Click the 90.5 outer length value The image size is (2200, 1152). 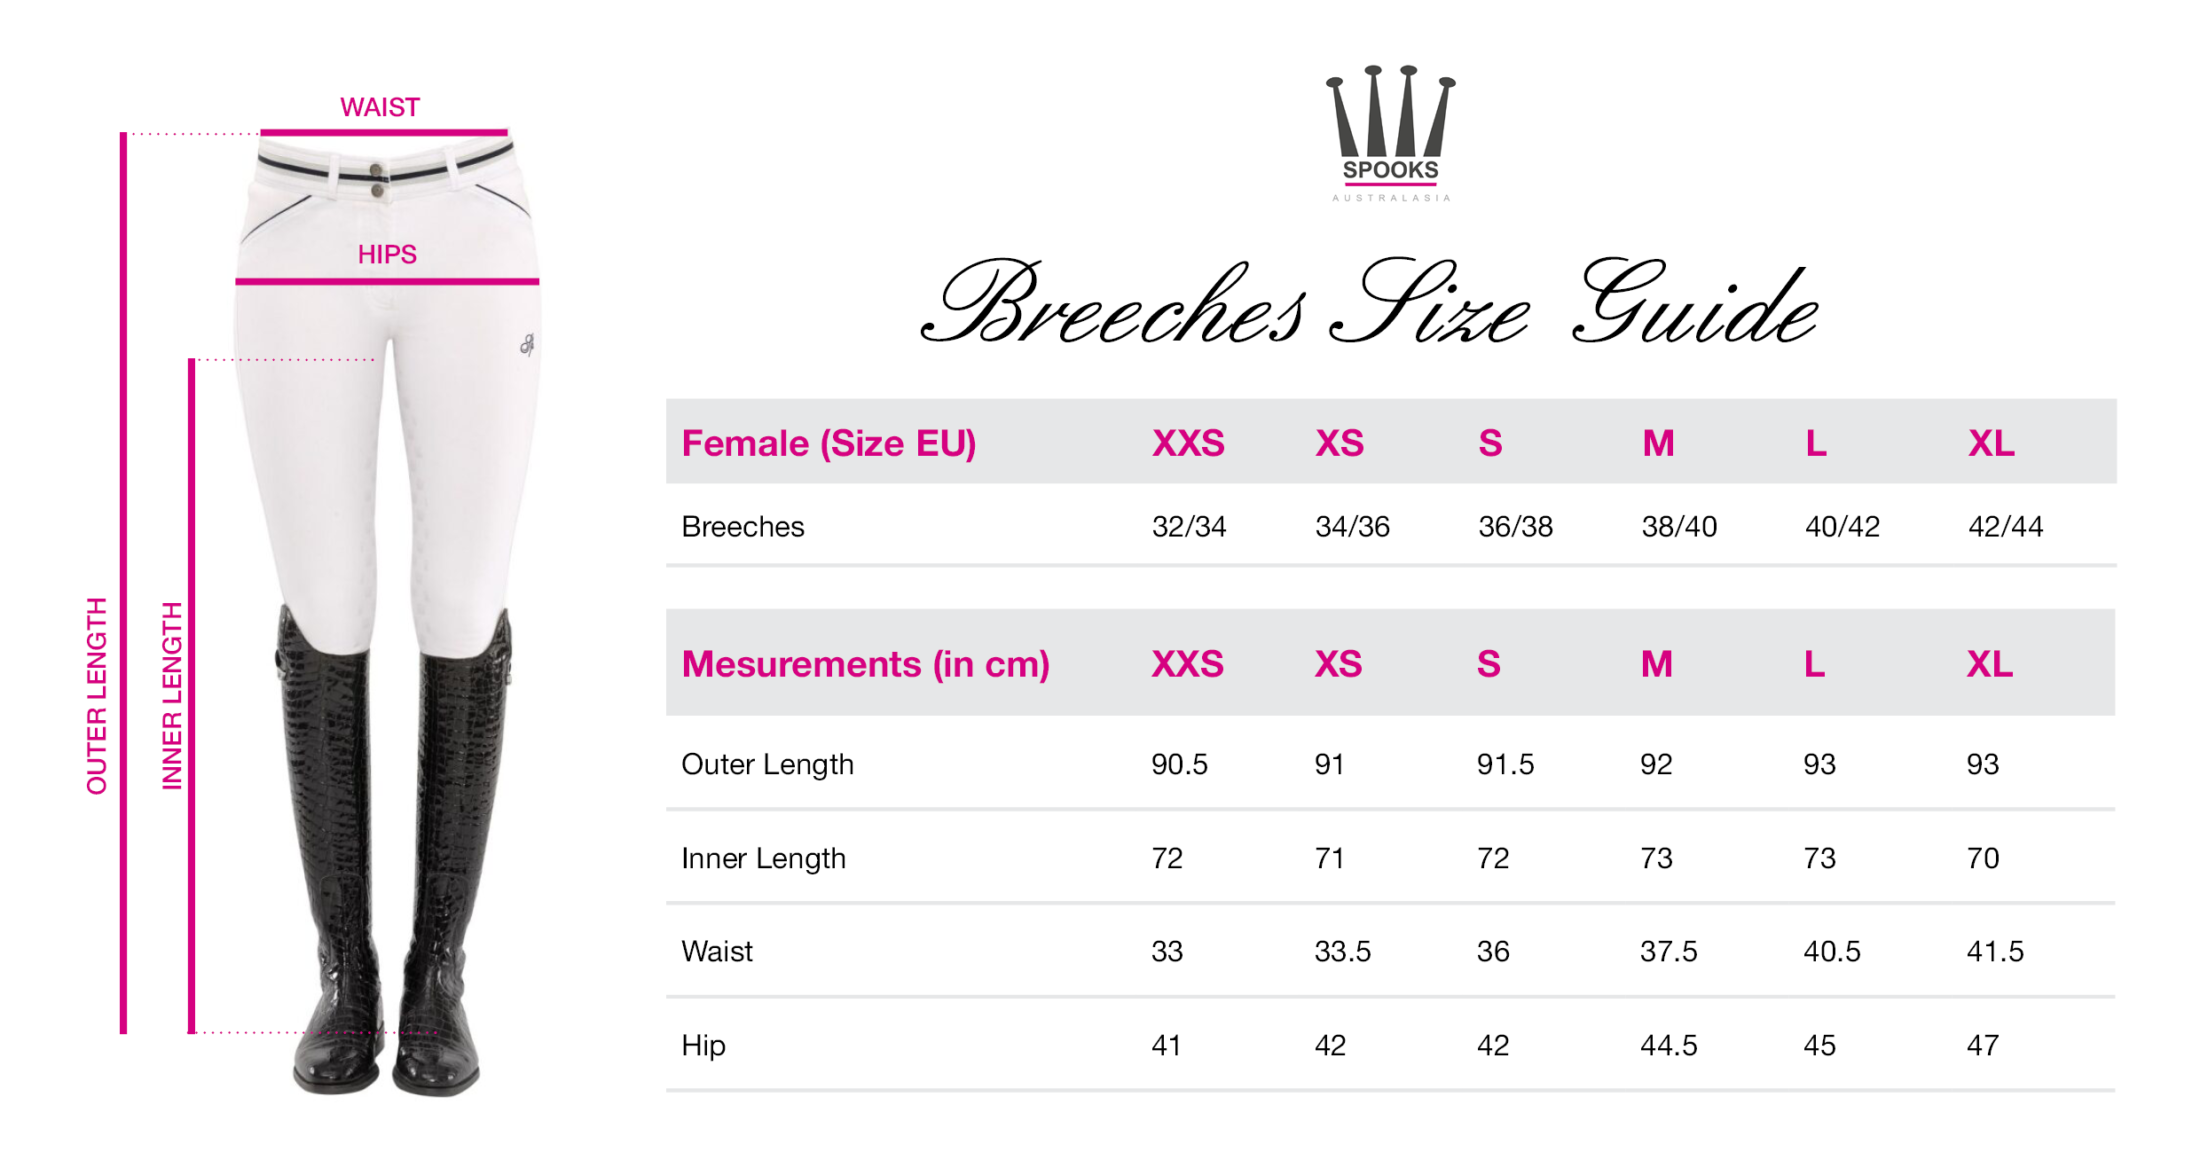(1179, 765)
